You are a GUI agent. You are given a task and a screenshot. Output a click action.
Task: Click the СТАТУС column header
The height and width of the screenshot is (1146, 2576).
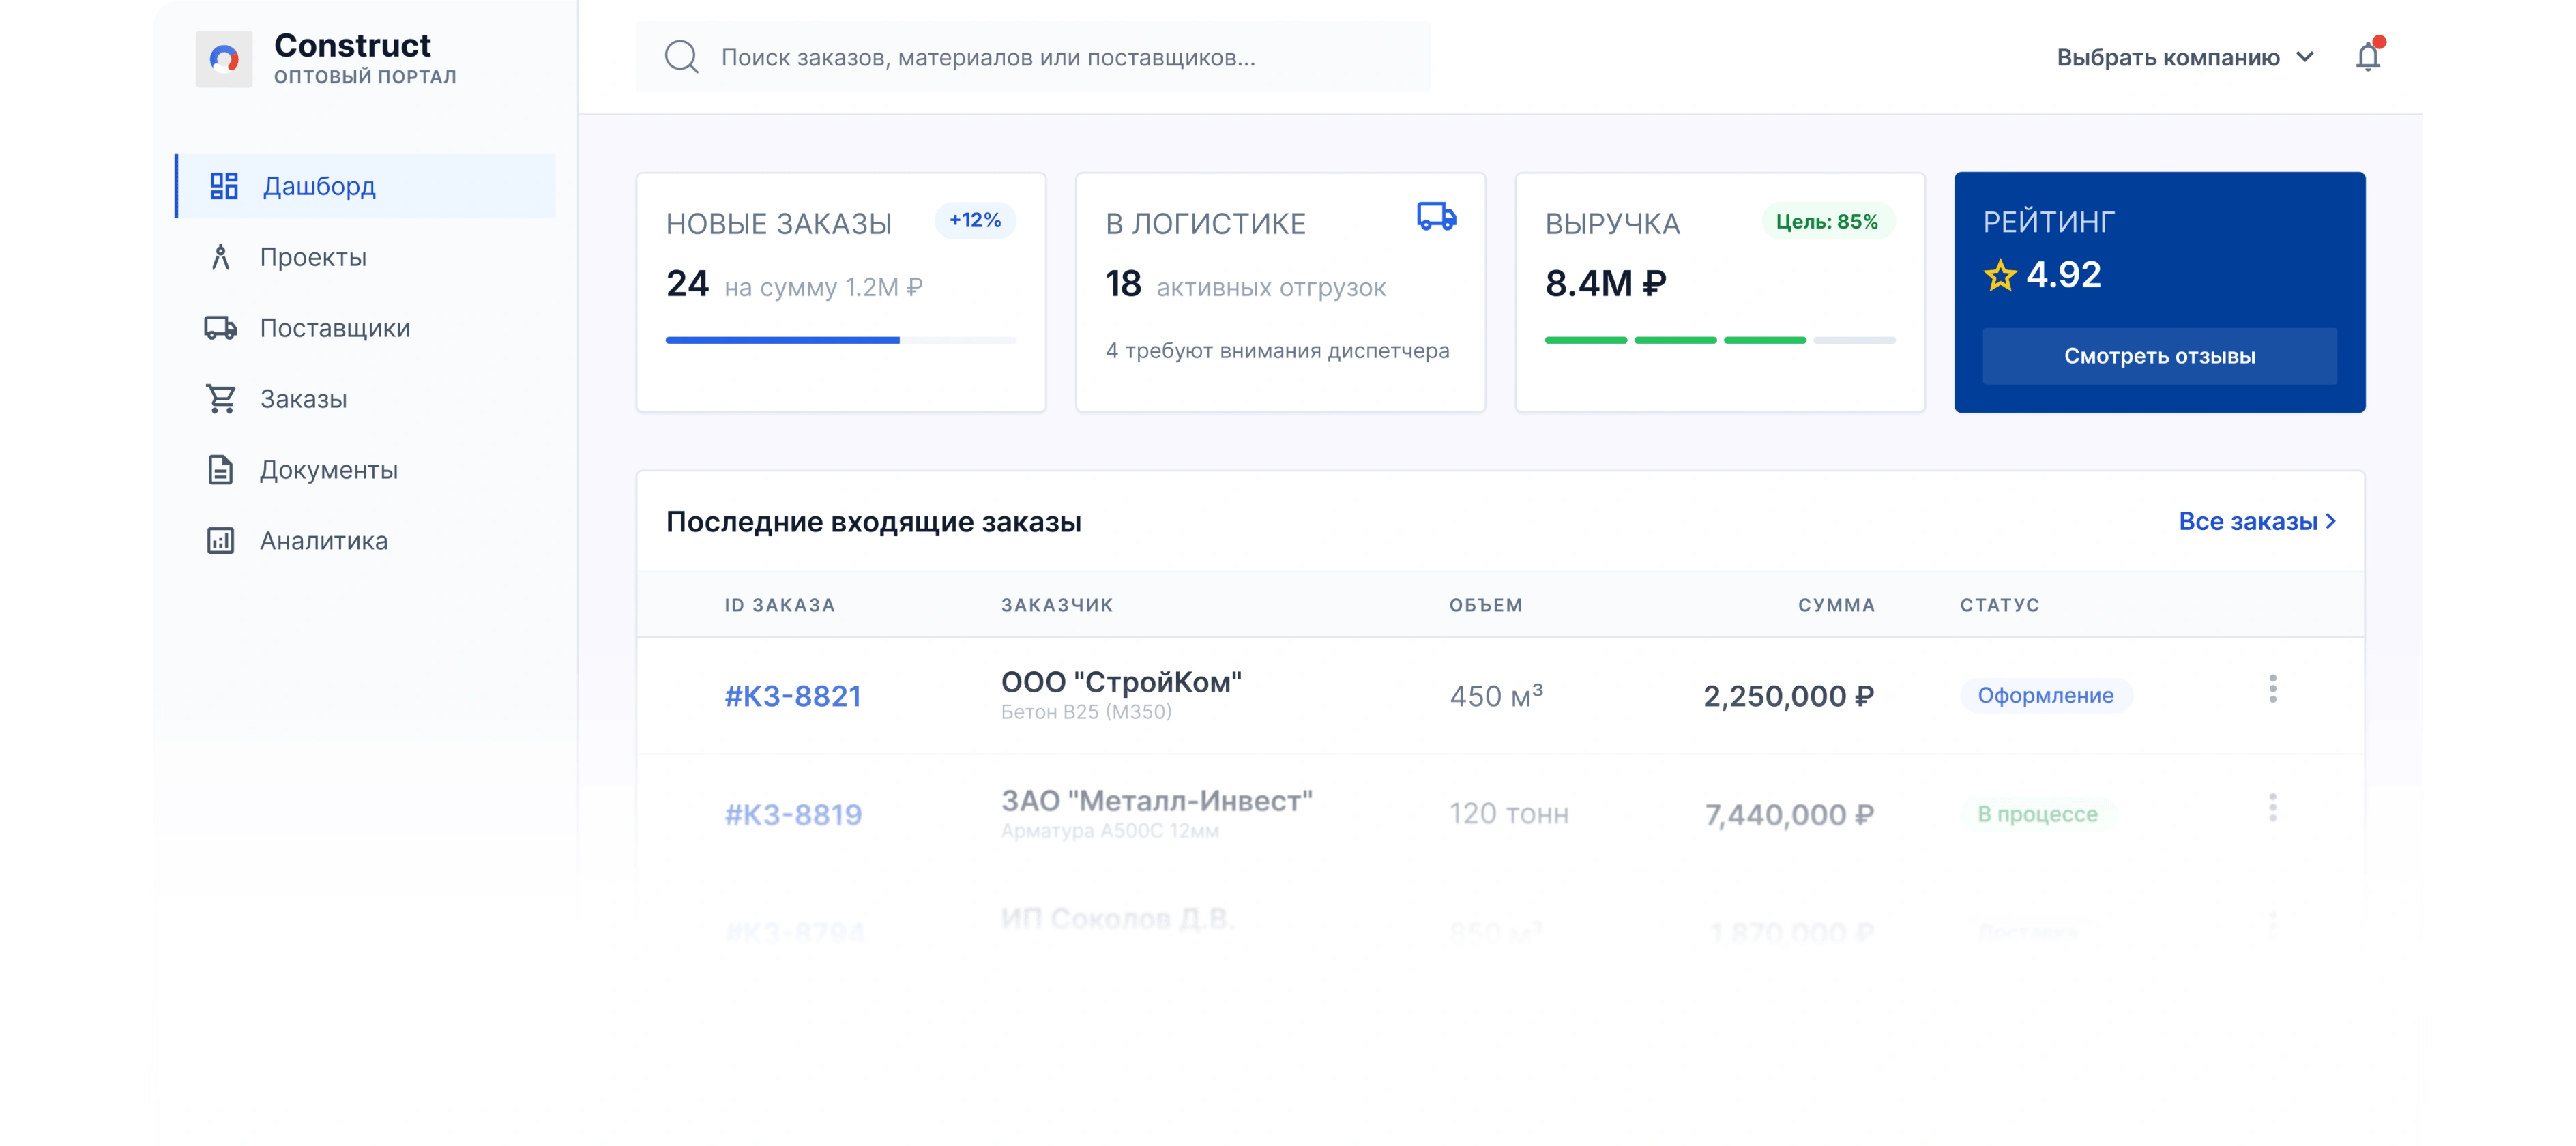(x=1999, y=605)
